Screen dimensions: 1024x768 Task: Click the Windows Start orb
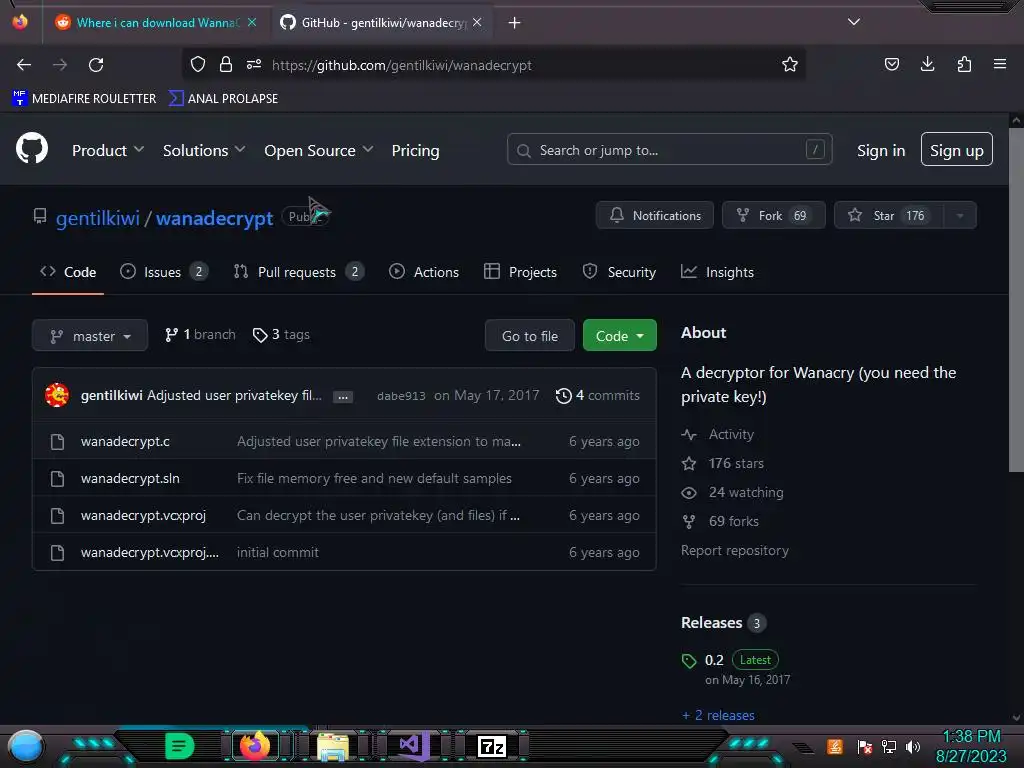pos(26,746)
